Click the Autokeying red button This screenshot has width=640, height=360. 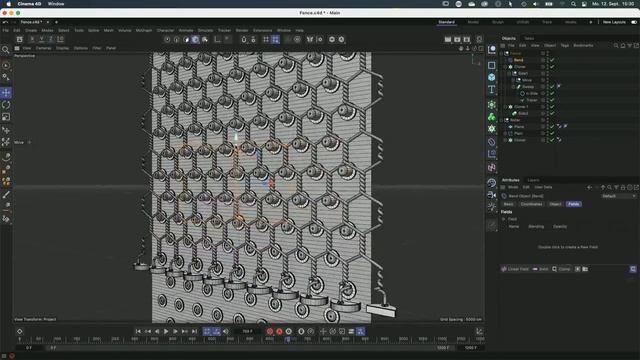pos(279,331)
